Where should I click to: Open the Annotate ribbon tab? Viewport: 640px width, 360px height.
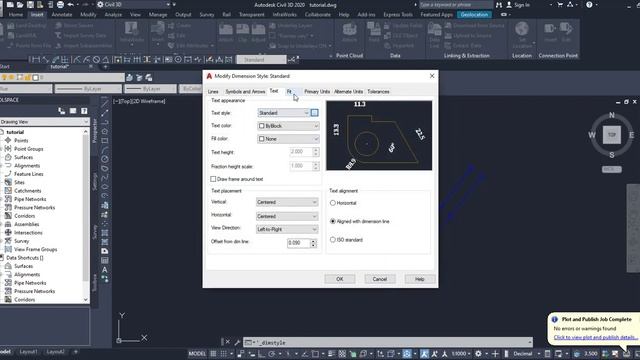tap(62, 14)
